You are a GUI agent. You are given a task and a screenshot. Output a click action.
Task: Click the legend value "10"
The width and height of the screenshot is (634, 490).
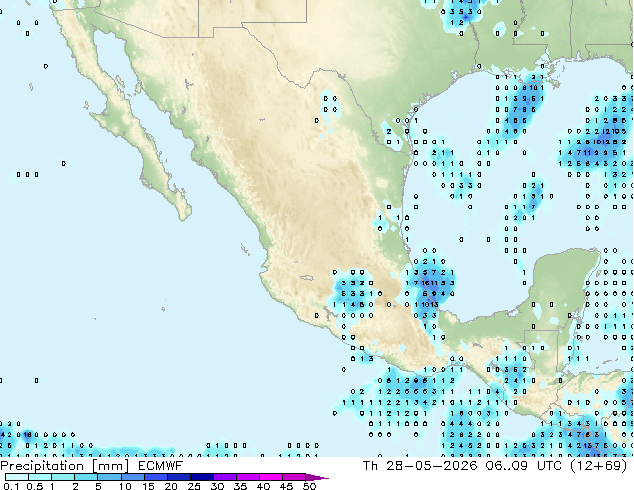click(125, 486)
